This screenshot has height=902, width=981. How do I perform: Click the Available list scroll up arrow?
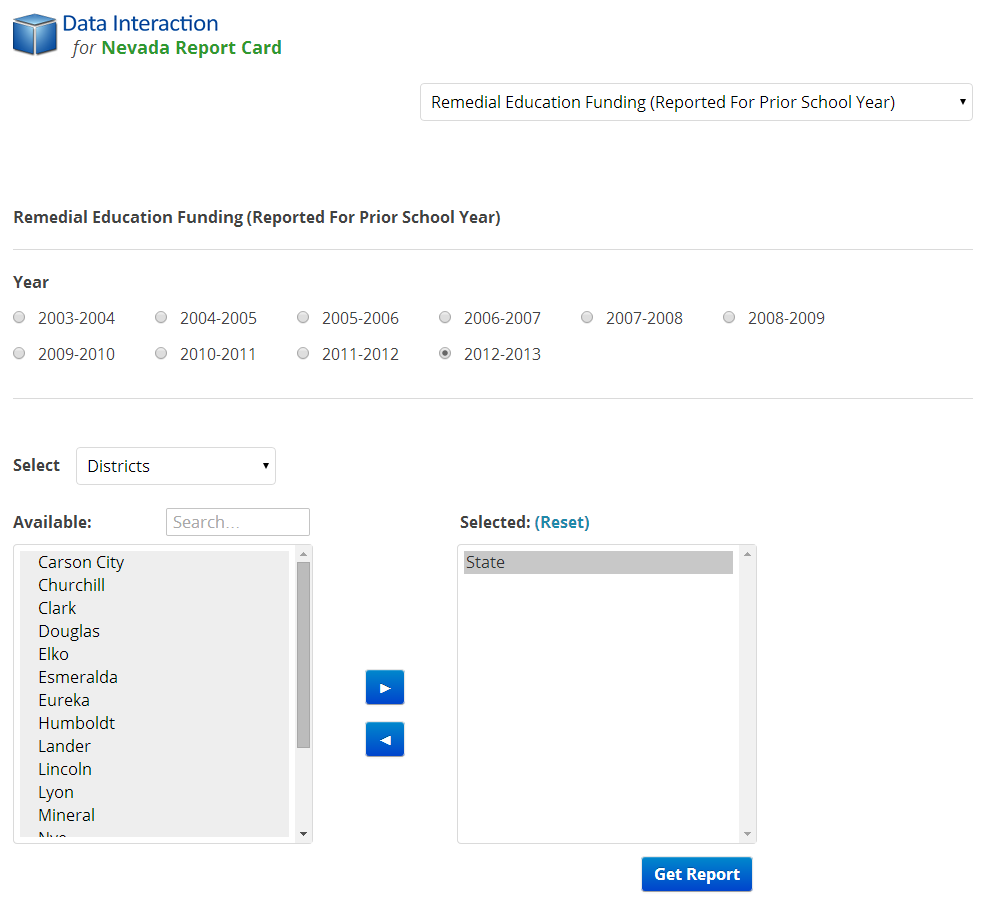[x=303, y=554]
